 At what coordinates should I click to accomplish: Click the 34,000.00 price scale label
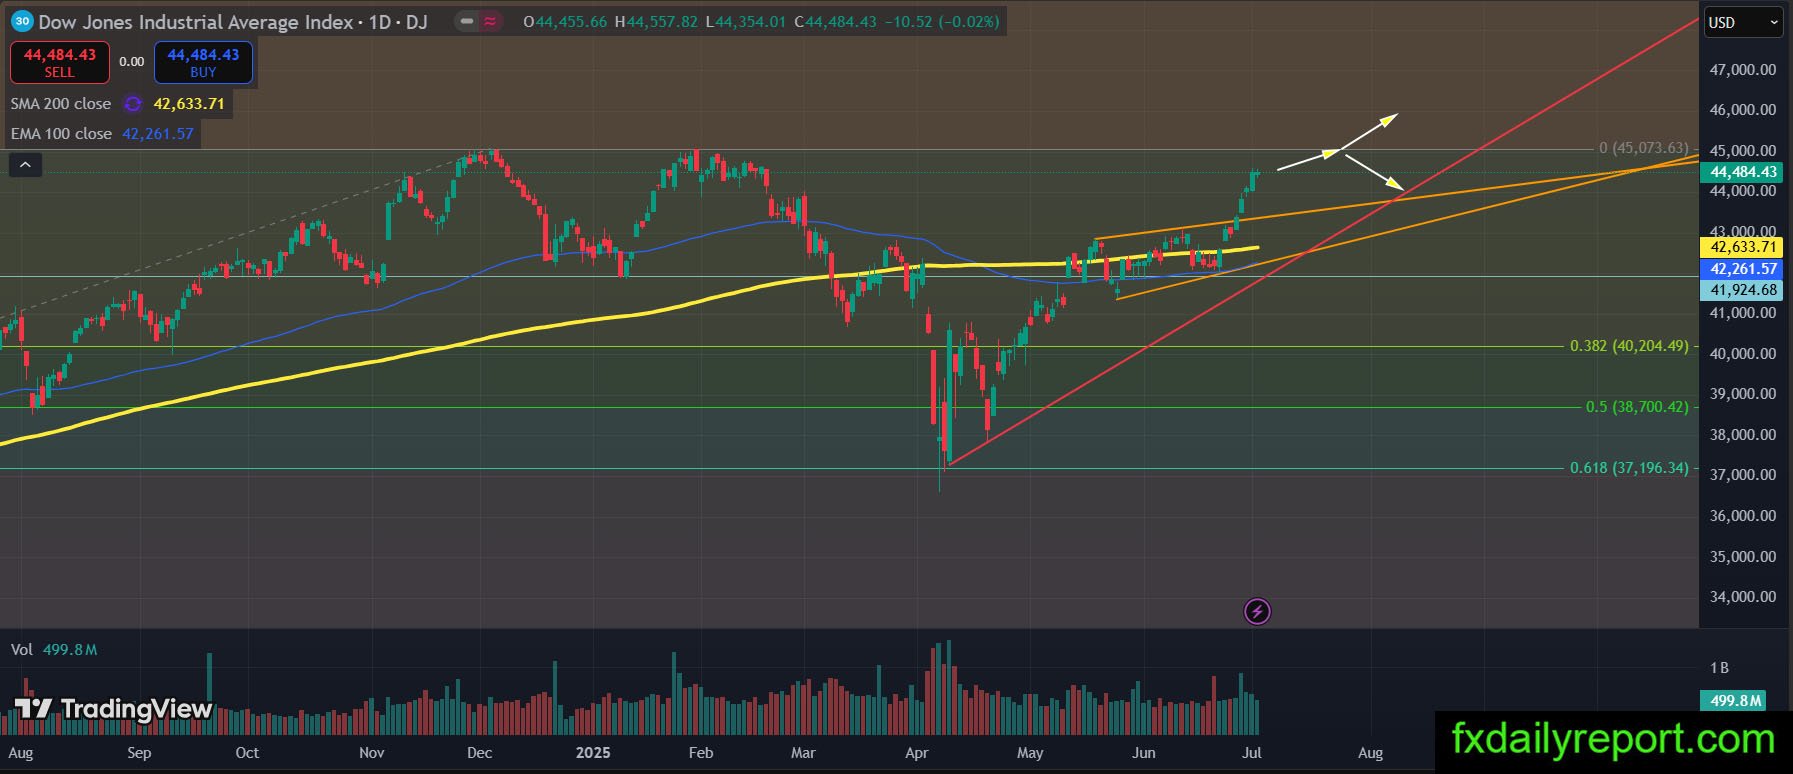(1743, 597)
